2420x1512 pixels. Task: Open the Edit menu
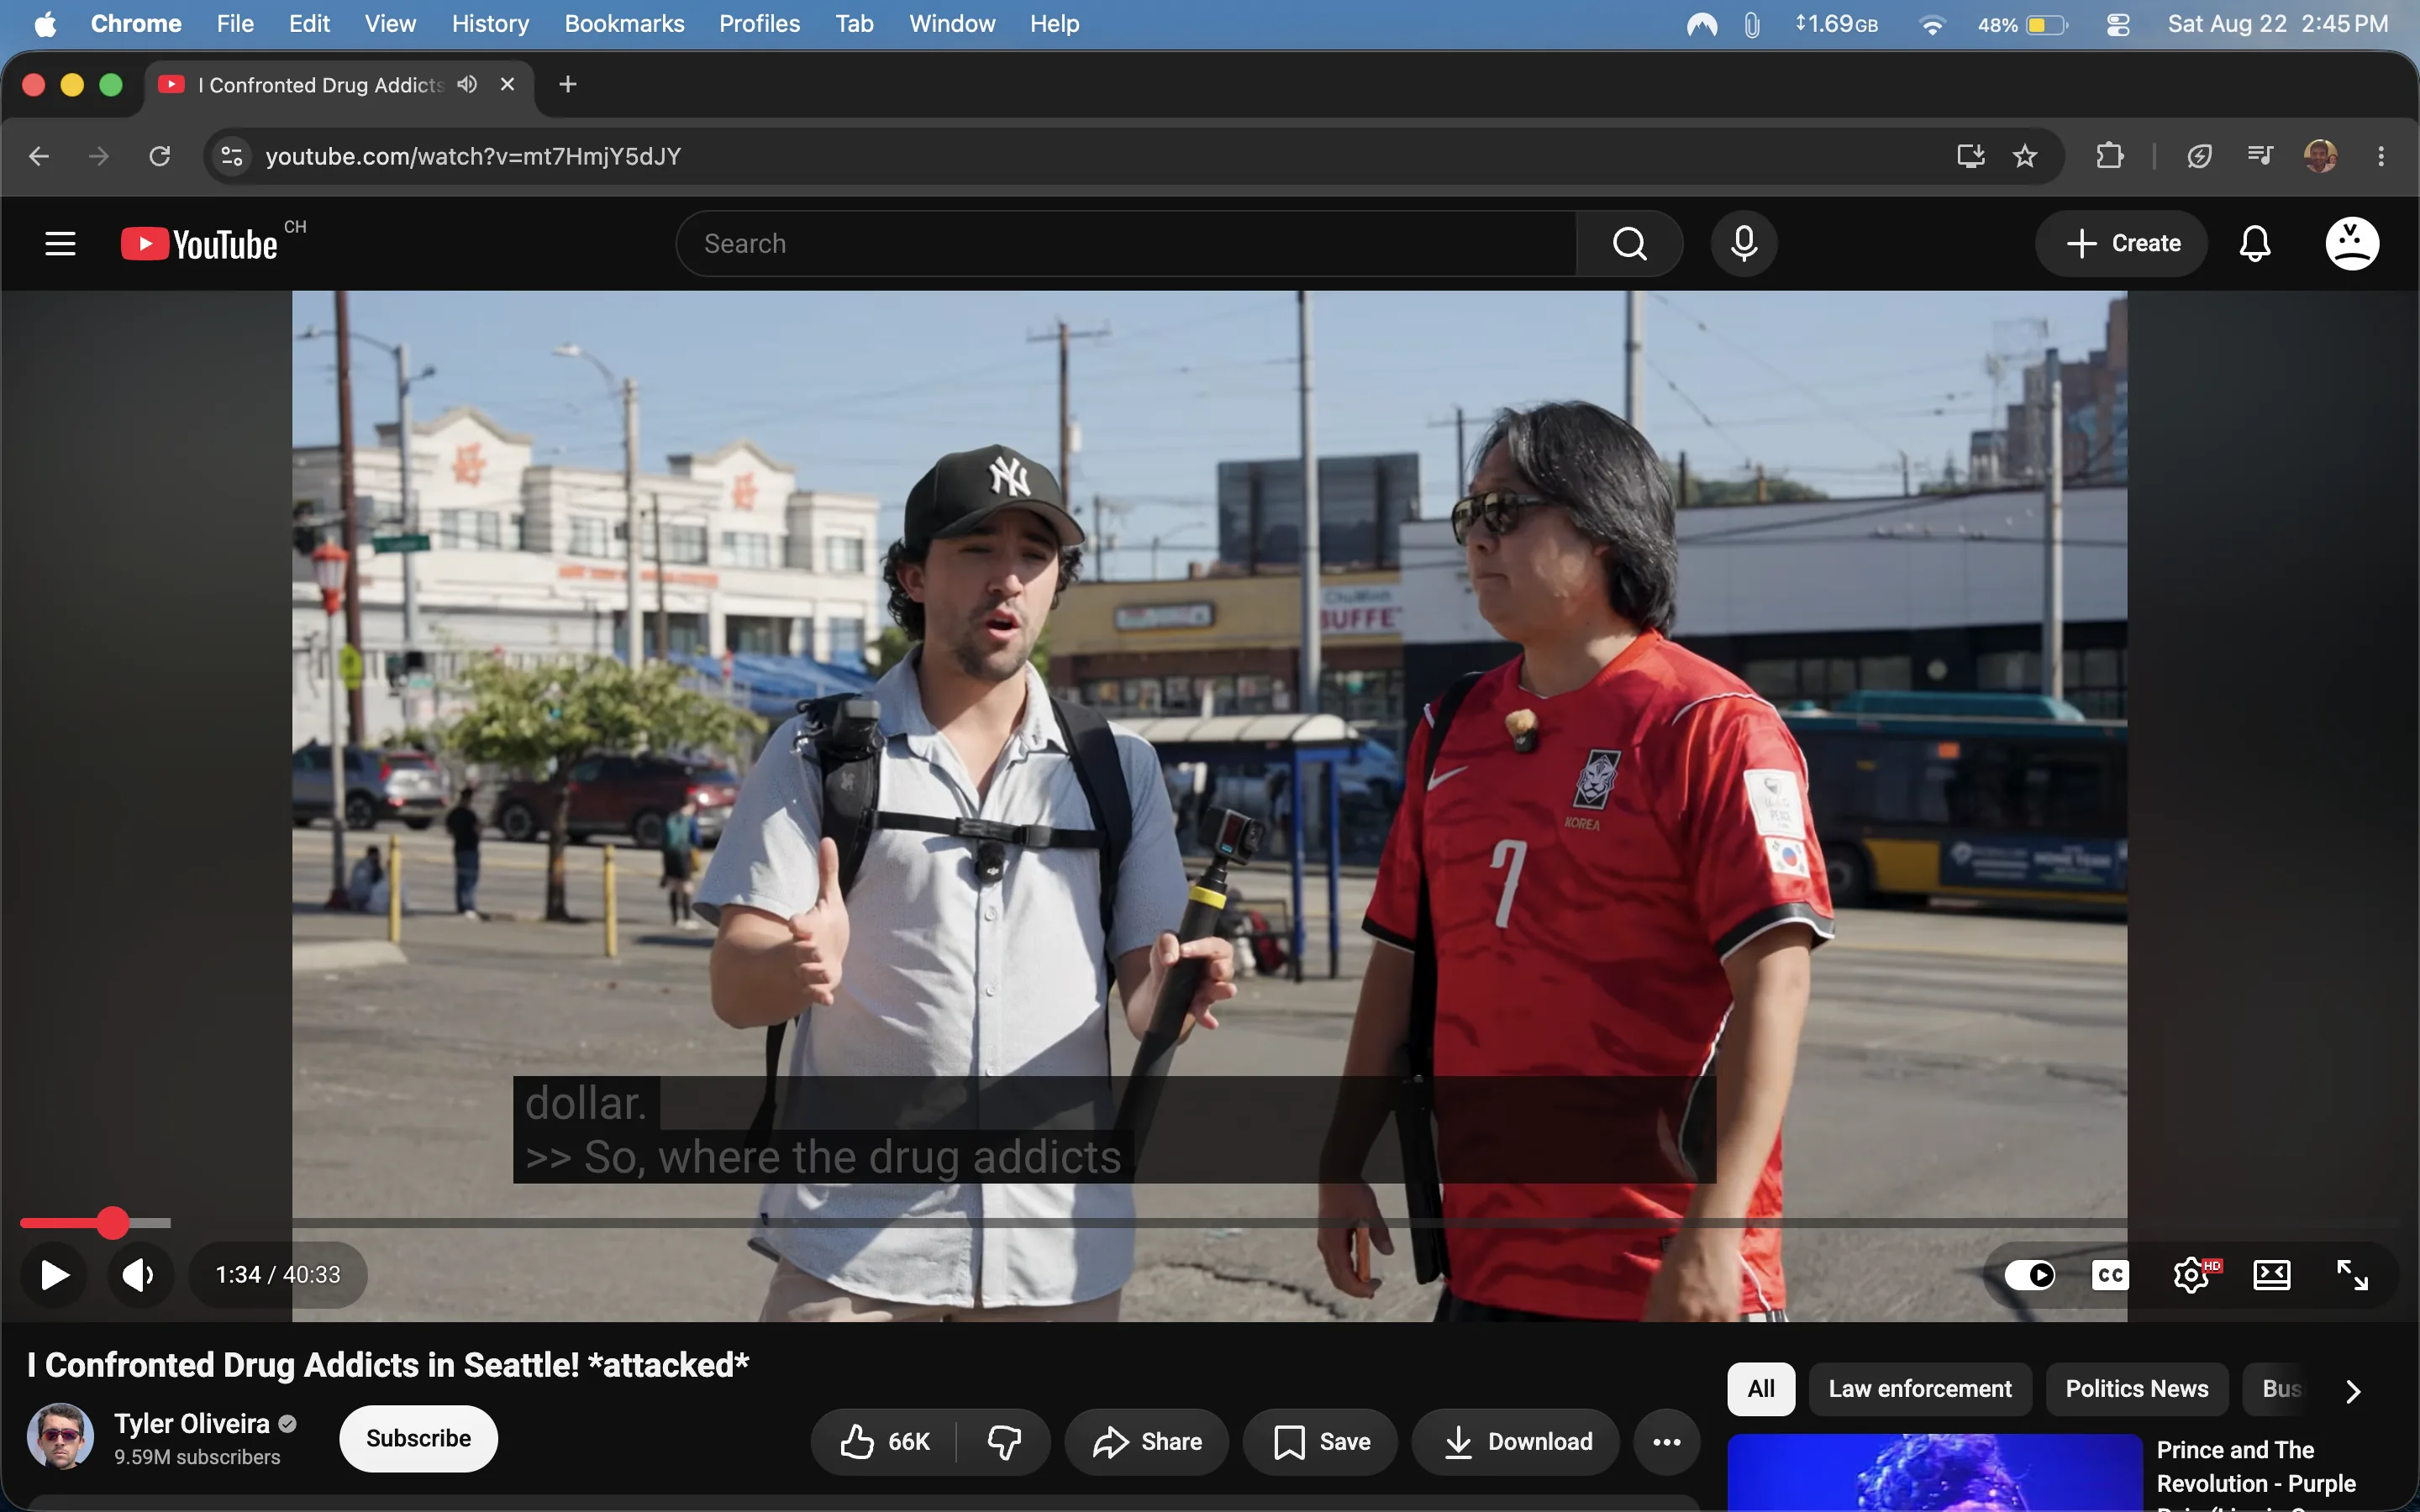click(309, 24)
